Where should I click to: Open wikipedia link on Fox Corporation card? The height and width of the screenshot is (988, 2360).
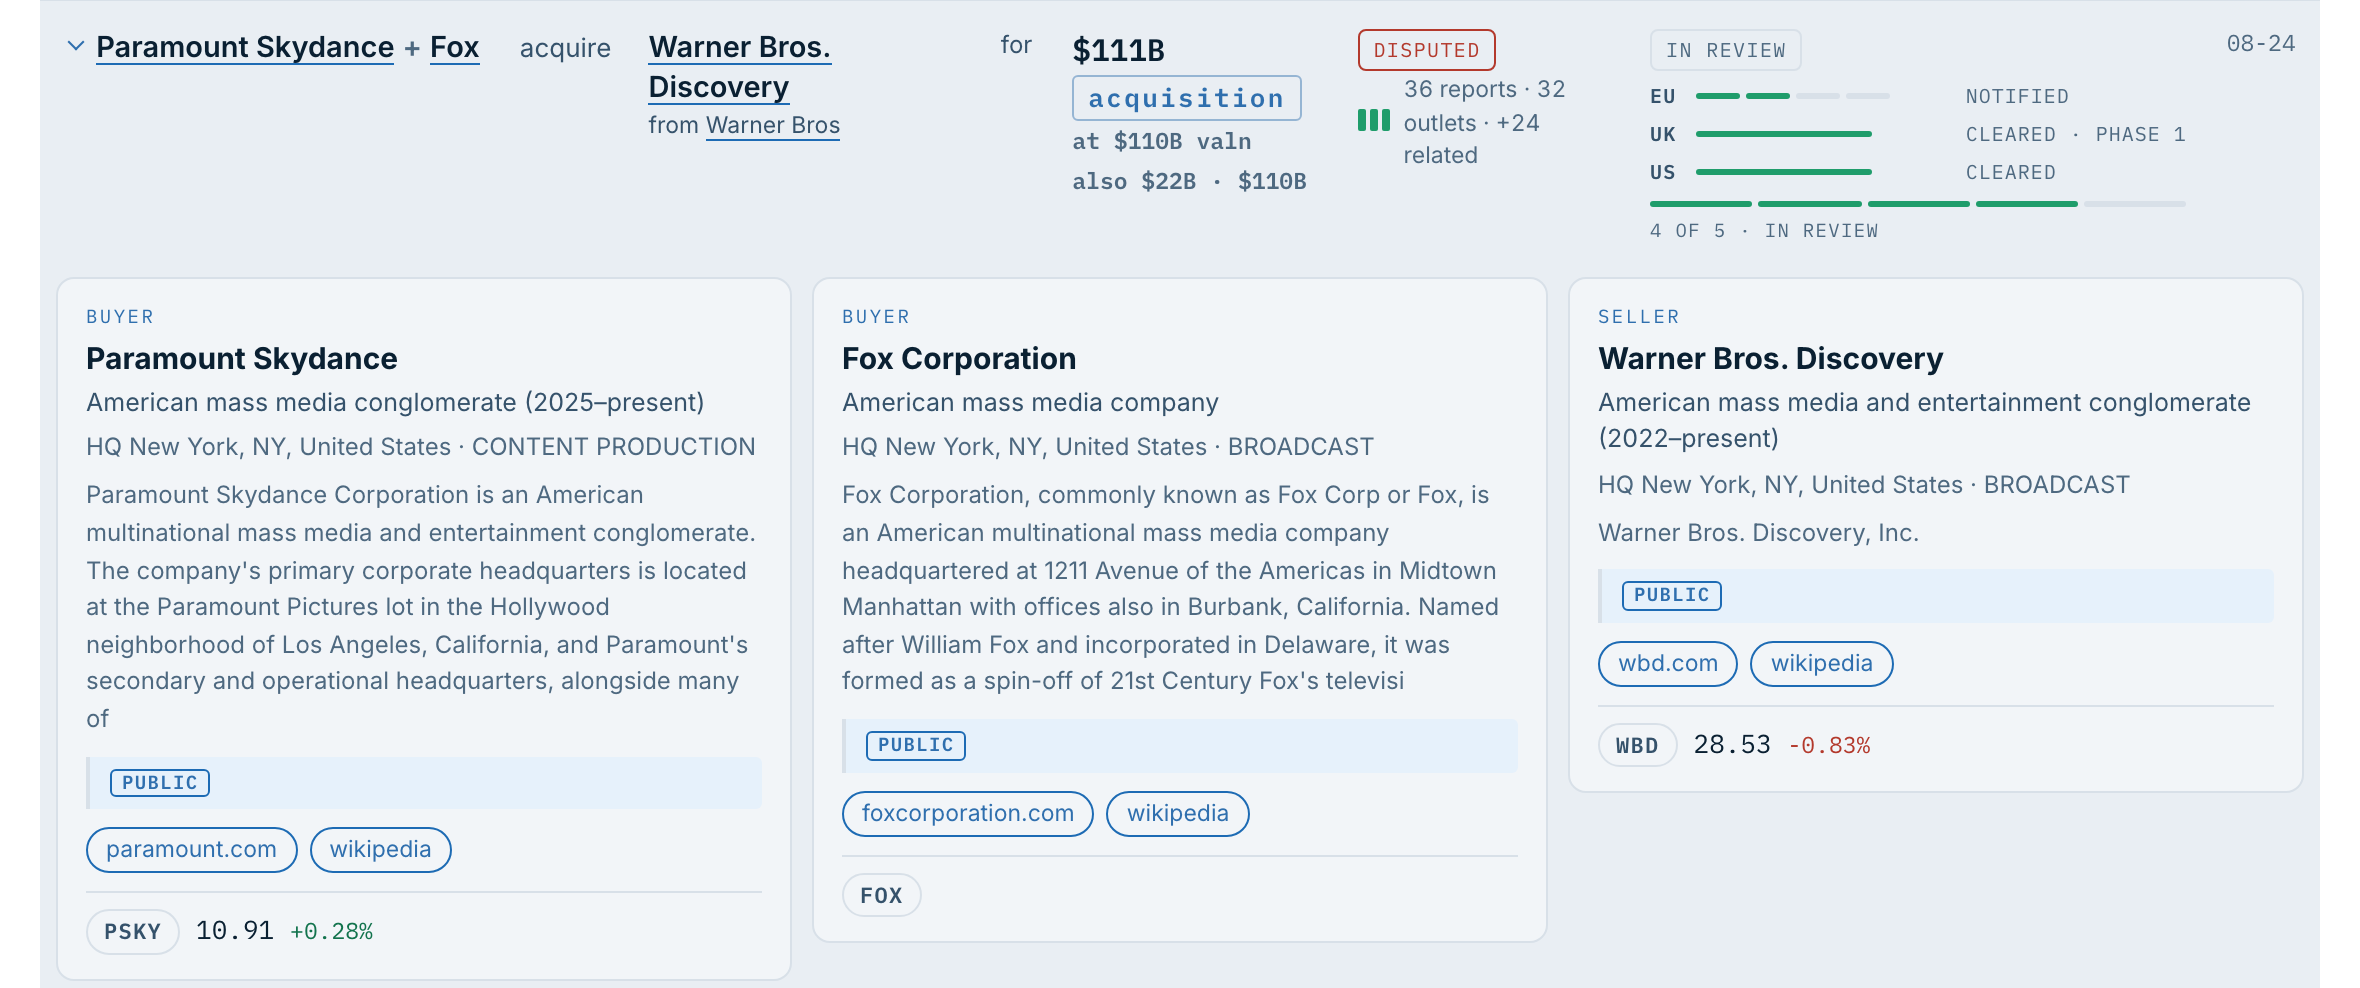point(1177,814)
